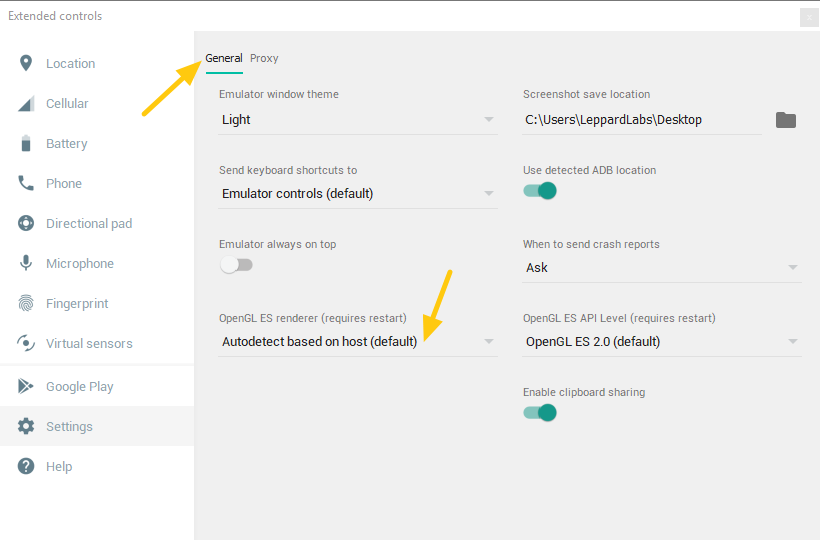Open the OpenGL ES renderer dropdown
The width and height of the screenshot is (820, 540).
(358, 342)
